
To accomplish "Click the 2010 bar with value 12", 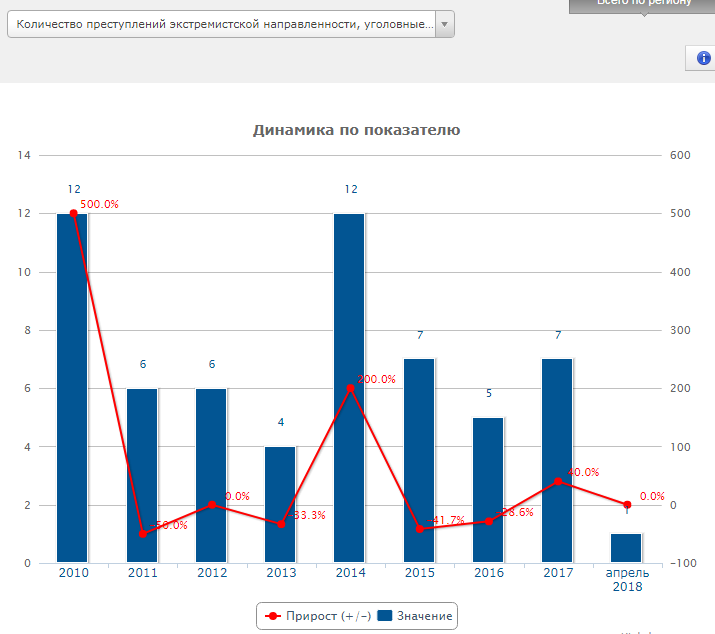I will click(x=72, y=400).
